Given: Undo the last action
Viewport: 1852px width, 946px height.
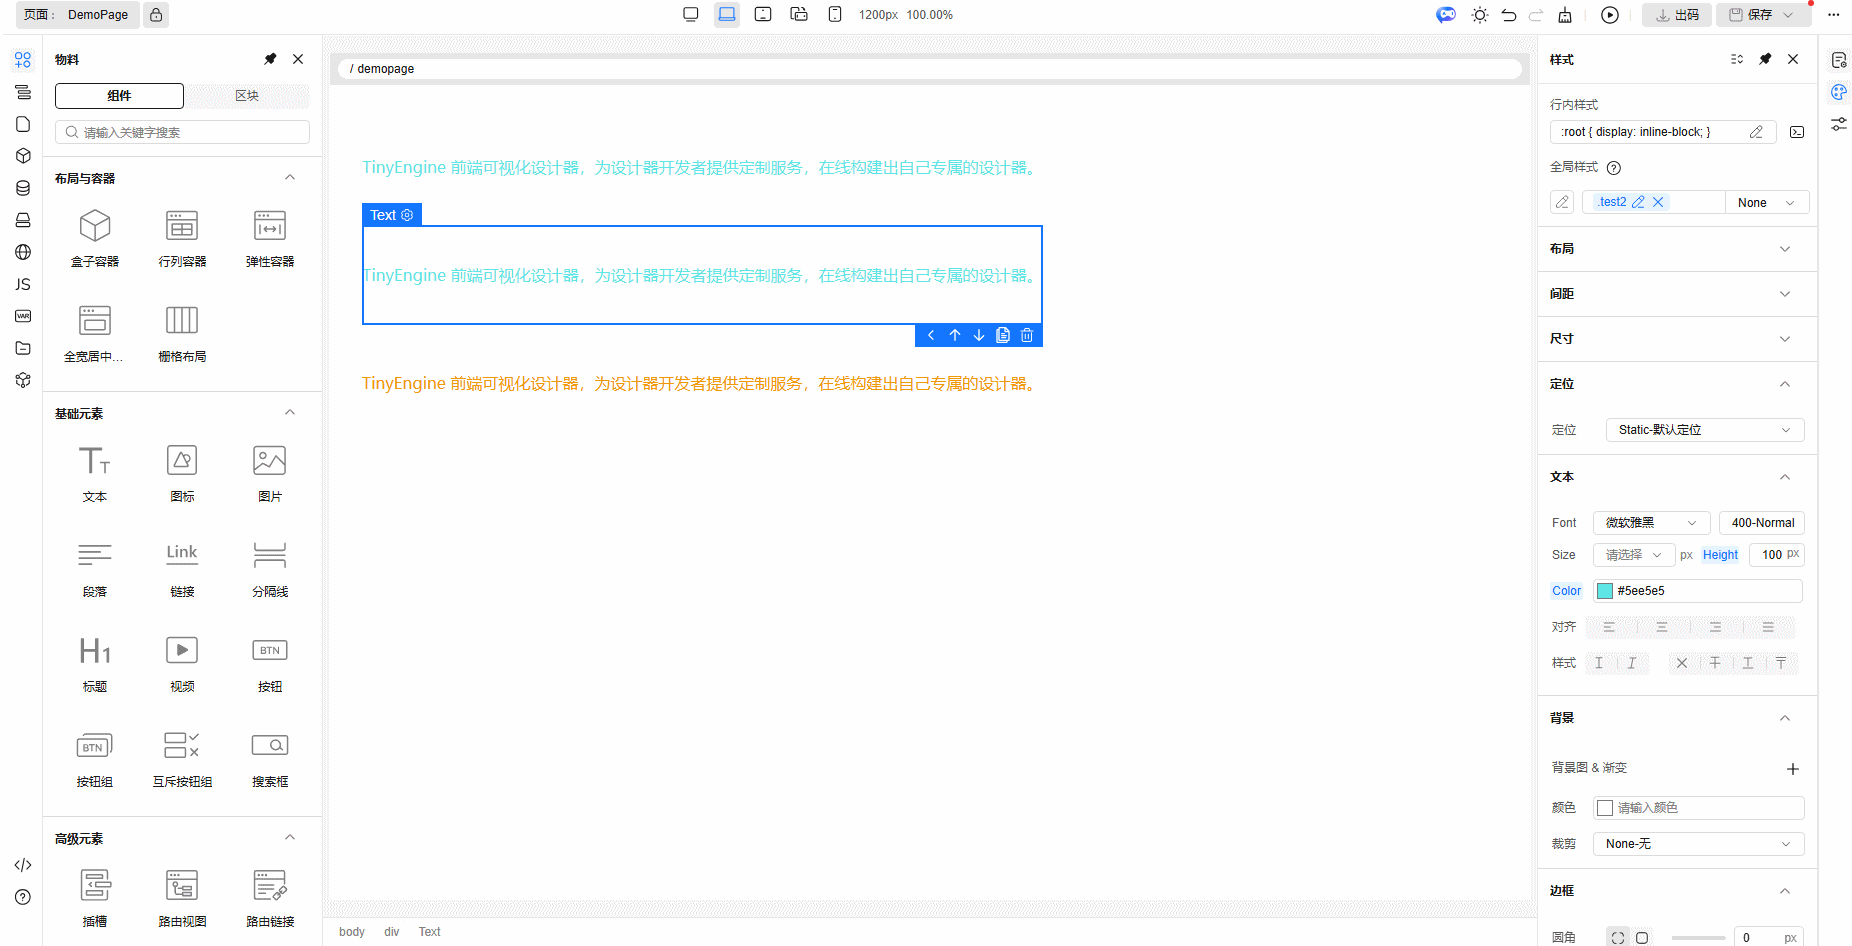Looking at the screenshot, I should [1509, 15].
